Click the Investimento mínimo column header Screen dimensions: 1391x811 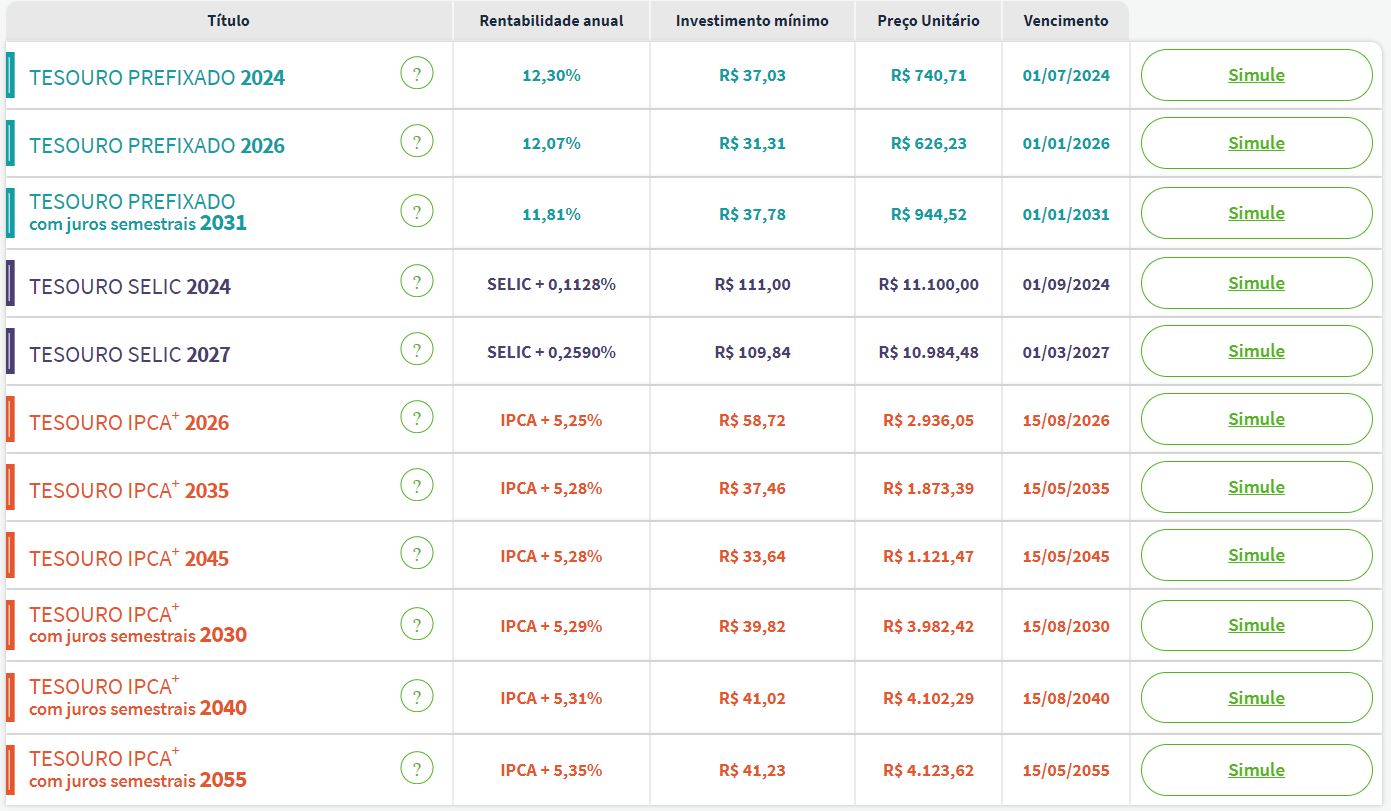pos(752,21)
